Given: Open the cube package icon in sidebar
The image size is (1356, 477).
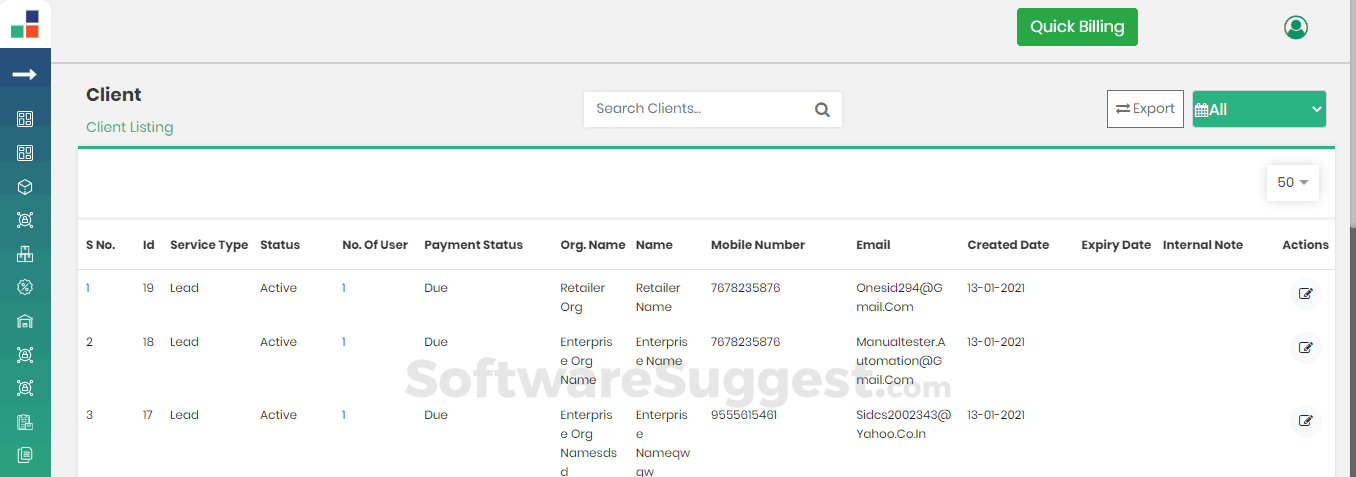Looking at the screenshot, I should coord(25,187).
